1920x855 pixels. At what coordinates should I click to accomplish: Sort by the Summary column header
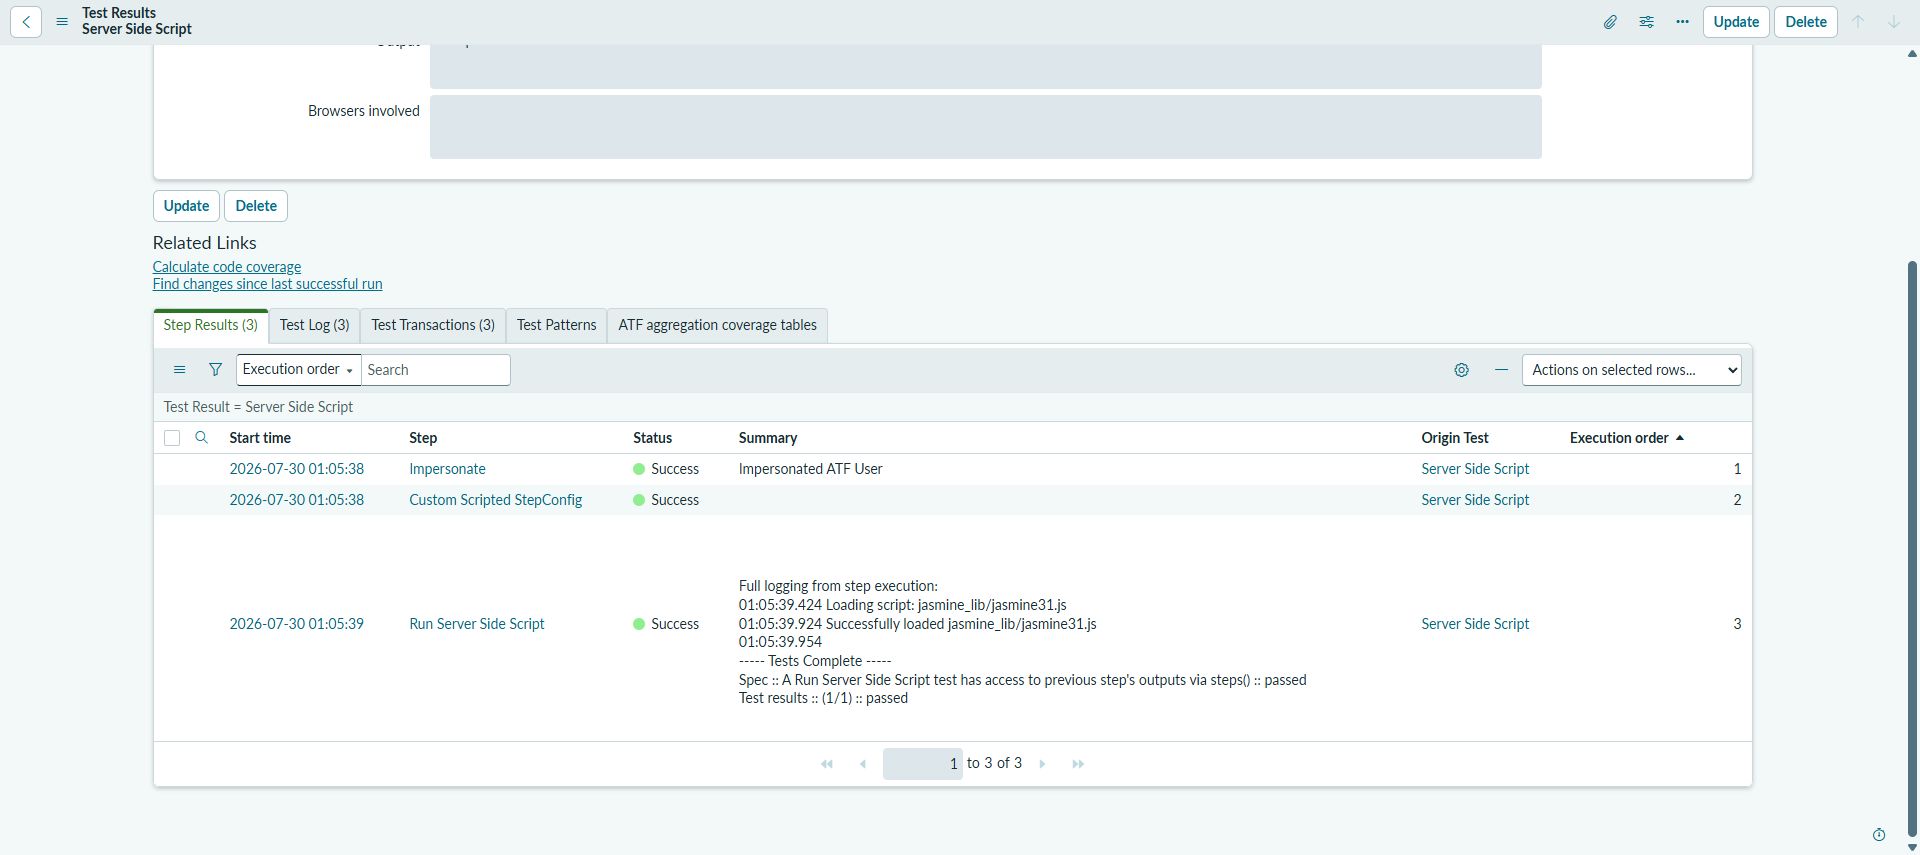(x=767, y=438)
